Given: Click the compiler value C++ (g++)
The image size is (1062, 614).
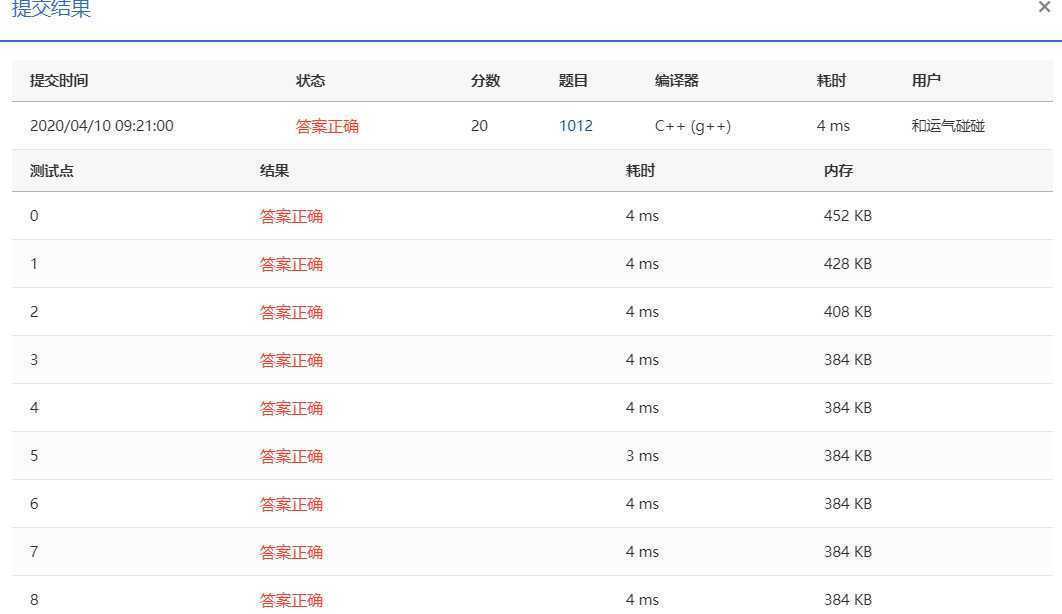Looking at the screenshot, I should click(693, 126).
